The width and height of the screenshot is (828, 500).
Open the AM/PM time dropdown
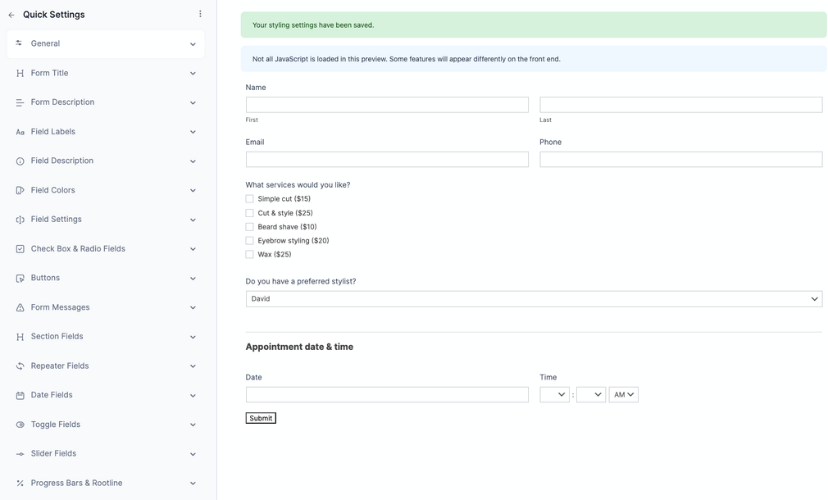click(x=624, y=395)
